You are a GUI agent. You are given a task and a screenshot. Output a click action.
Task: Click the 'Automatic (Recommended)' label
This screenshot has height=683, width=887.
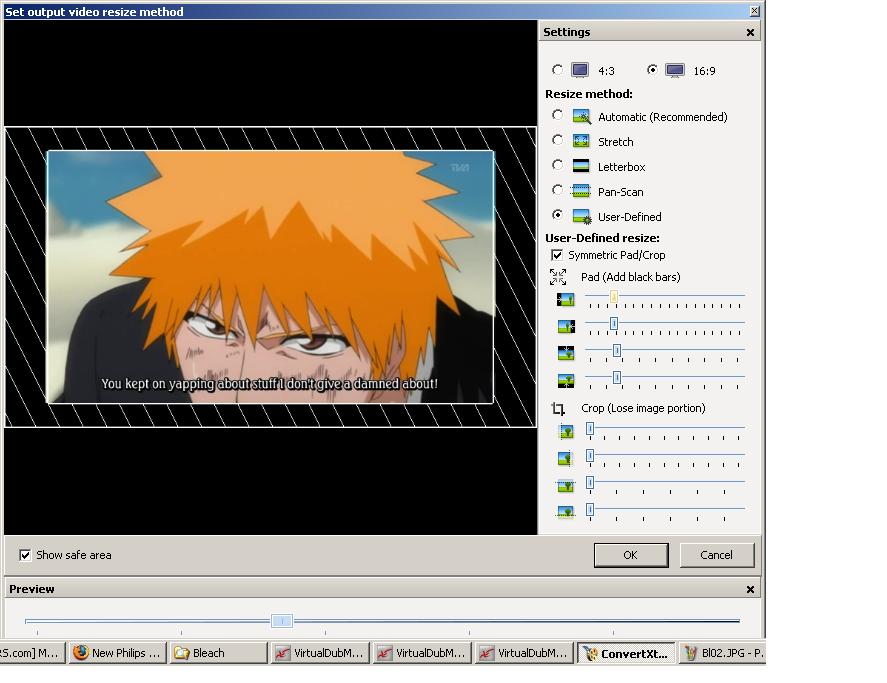tap(662, 117)
